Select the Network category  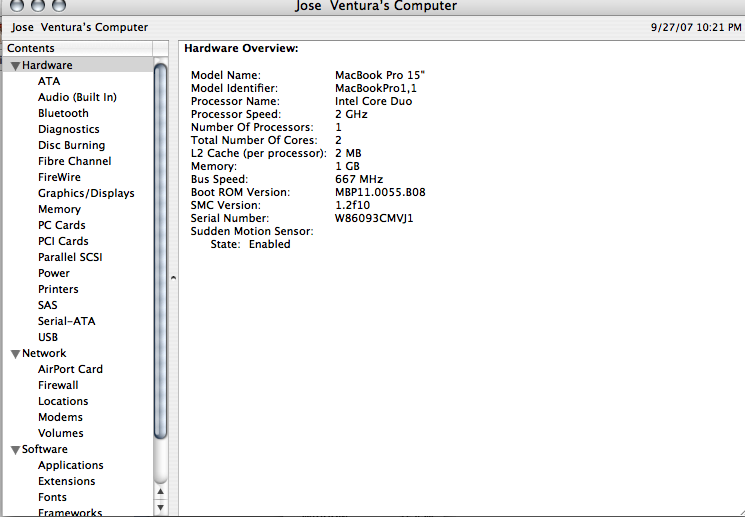44,353
